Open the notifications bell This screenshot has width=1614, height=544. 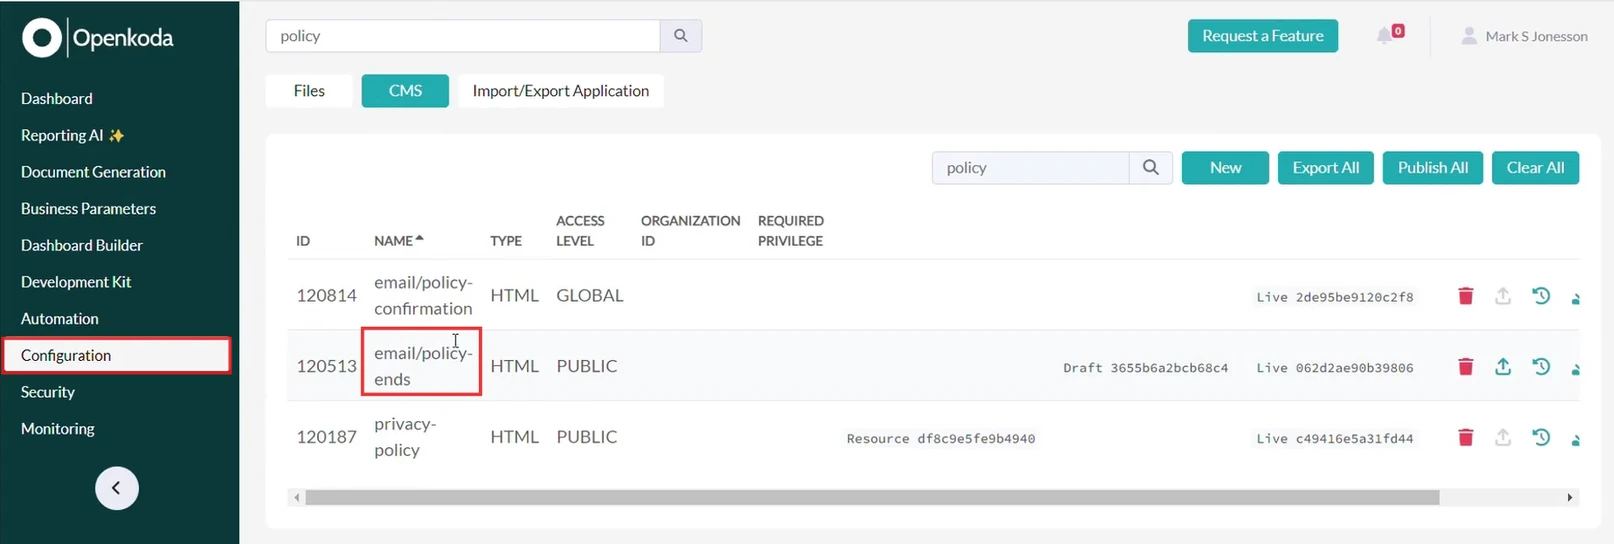coord(1385,36)
